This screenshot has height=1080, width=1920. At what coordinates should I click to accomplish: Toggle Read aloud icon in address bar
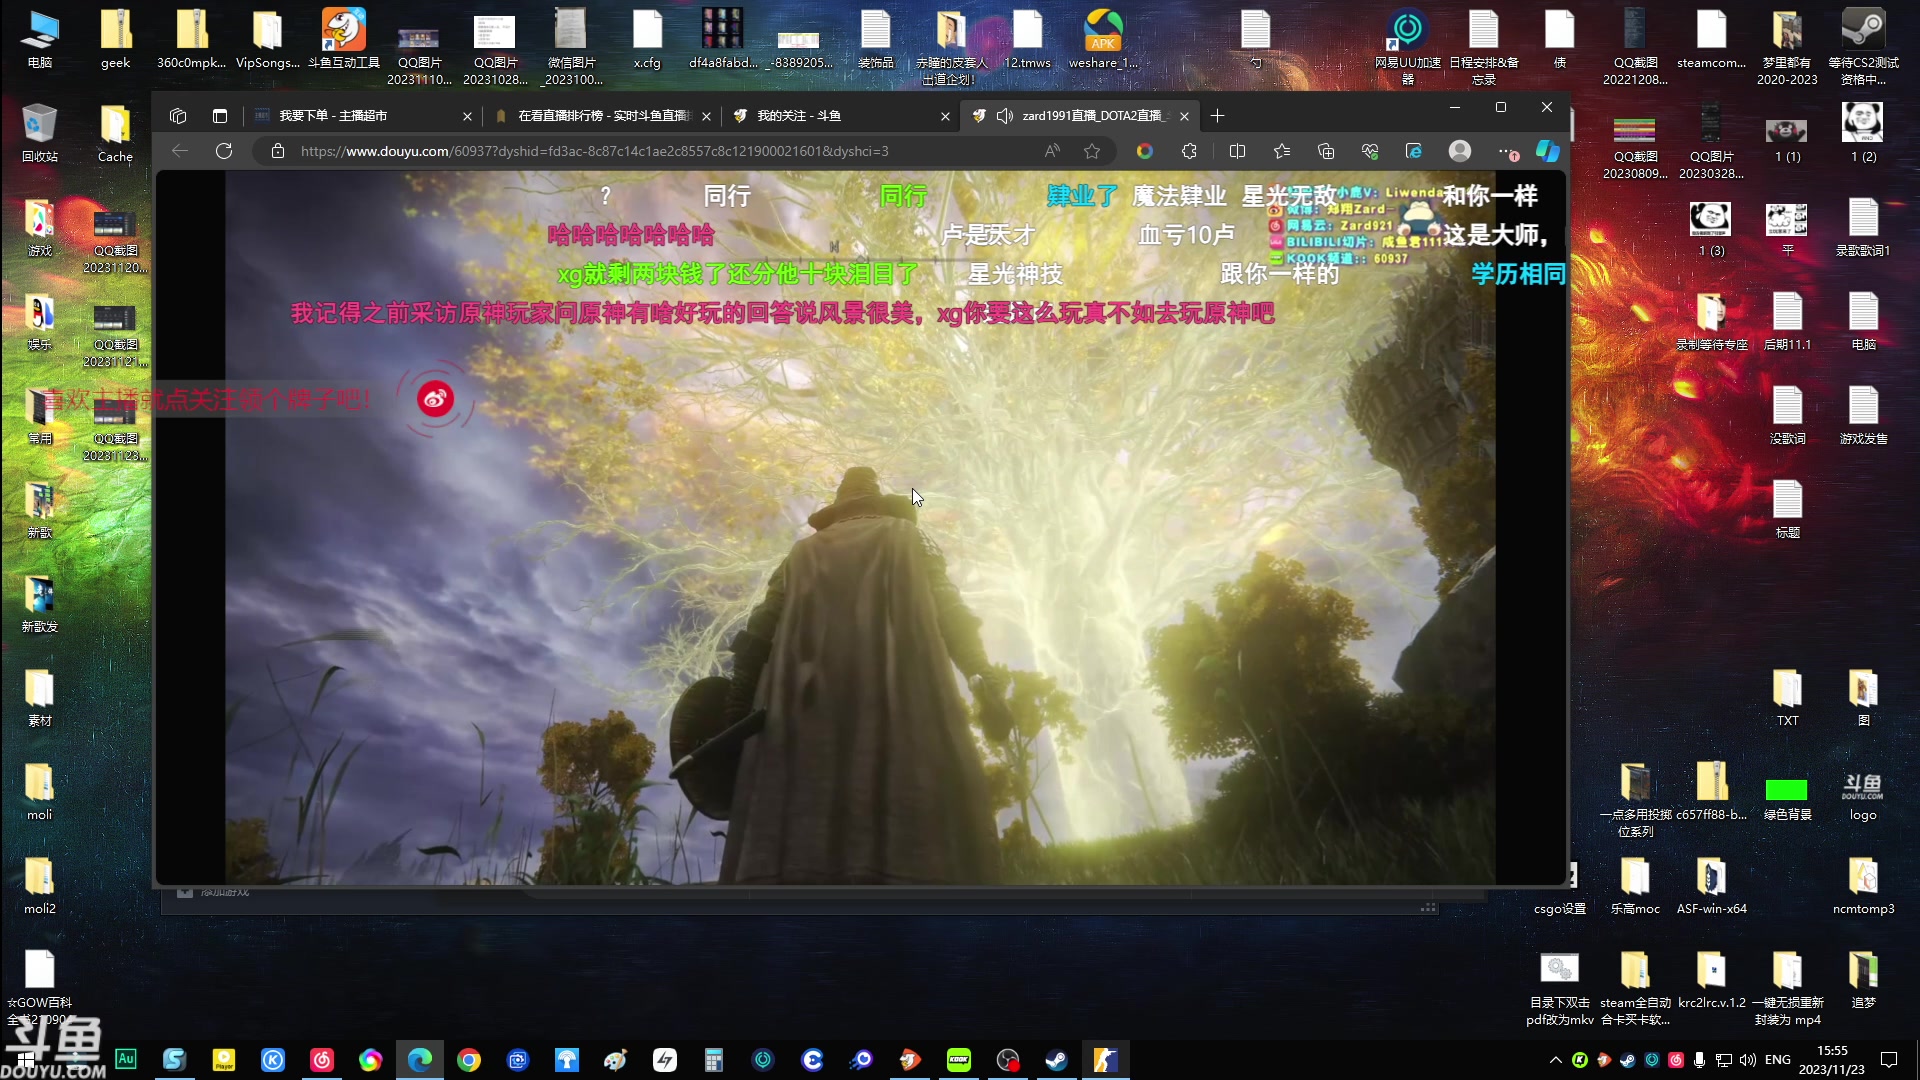[x=1052, y=151]
